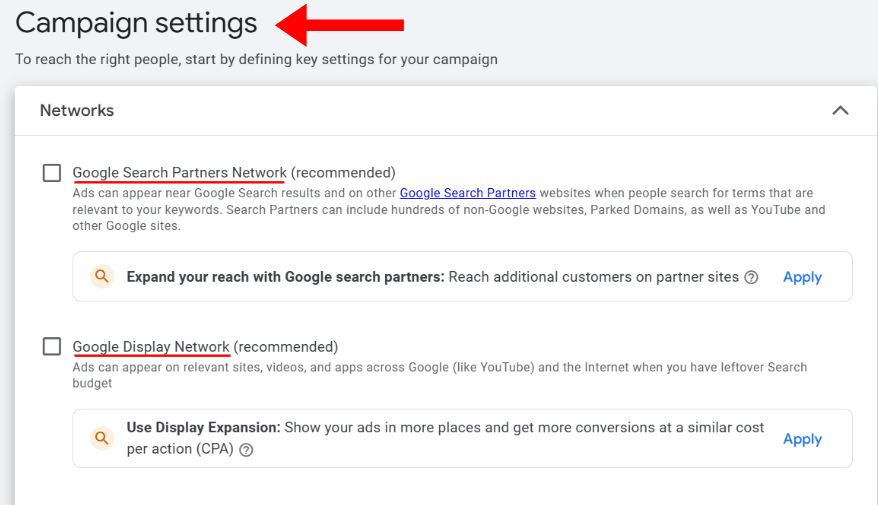
Task: Click the Networks section header text
Action: pyautogui.click(x=77, y=110)
